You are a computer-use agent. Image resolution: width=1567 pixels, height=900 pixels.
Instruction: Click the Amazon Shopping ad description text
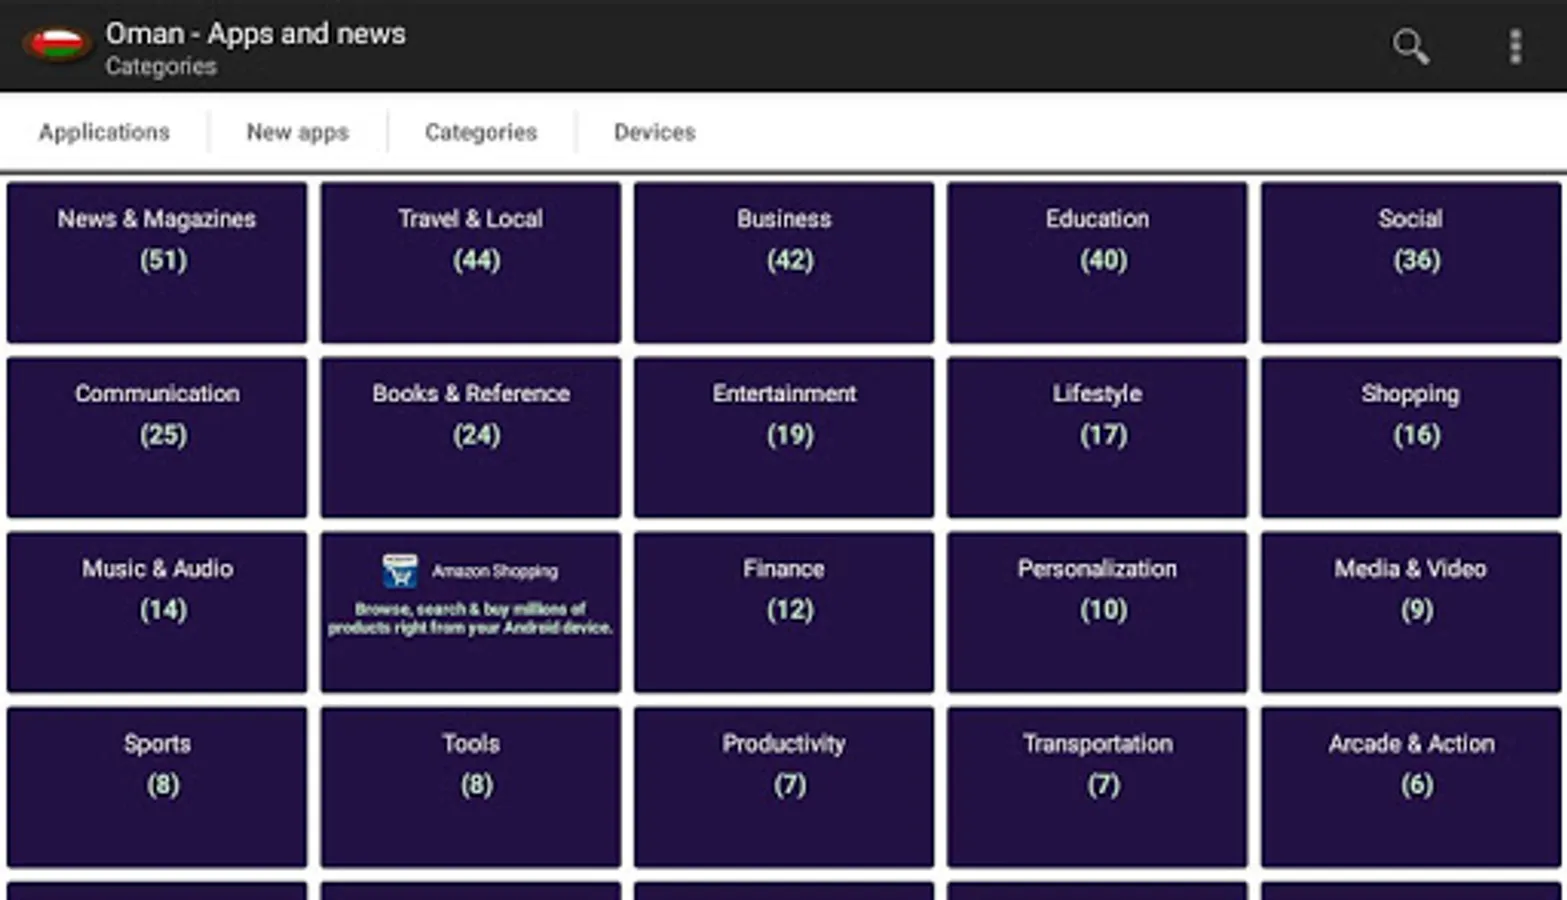[470, 618]
